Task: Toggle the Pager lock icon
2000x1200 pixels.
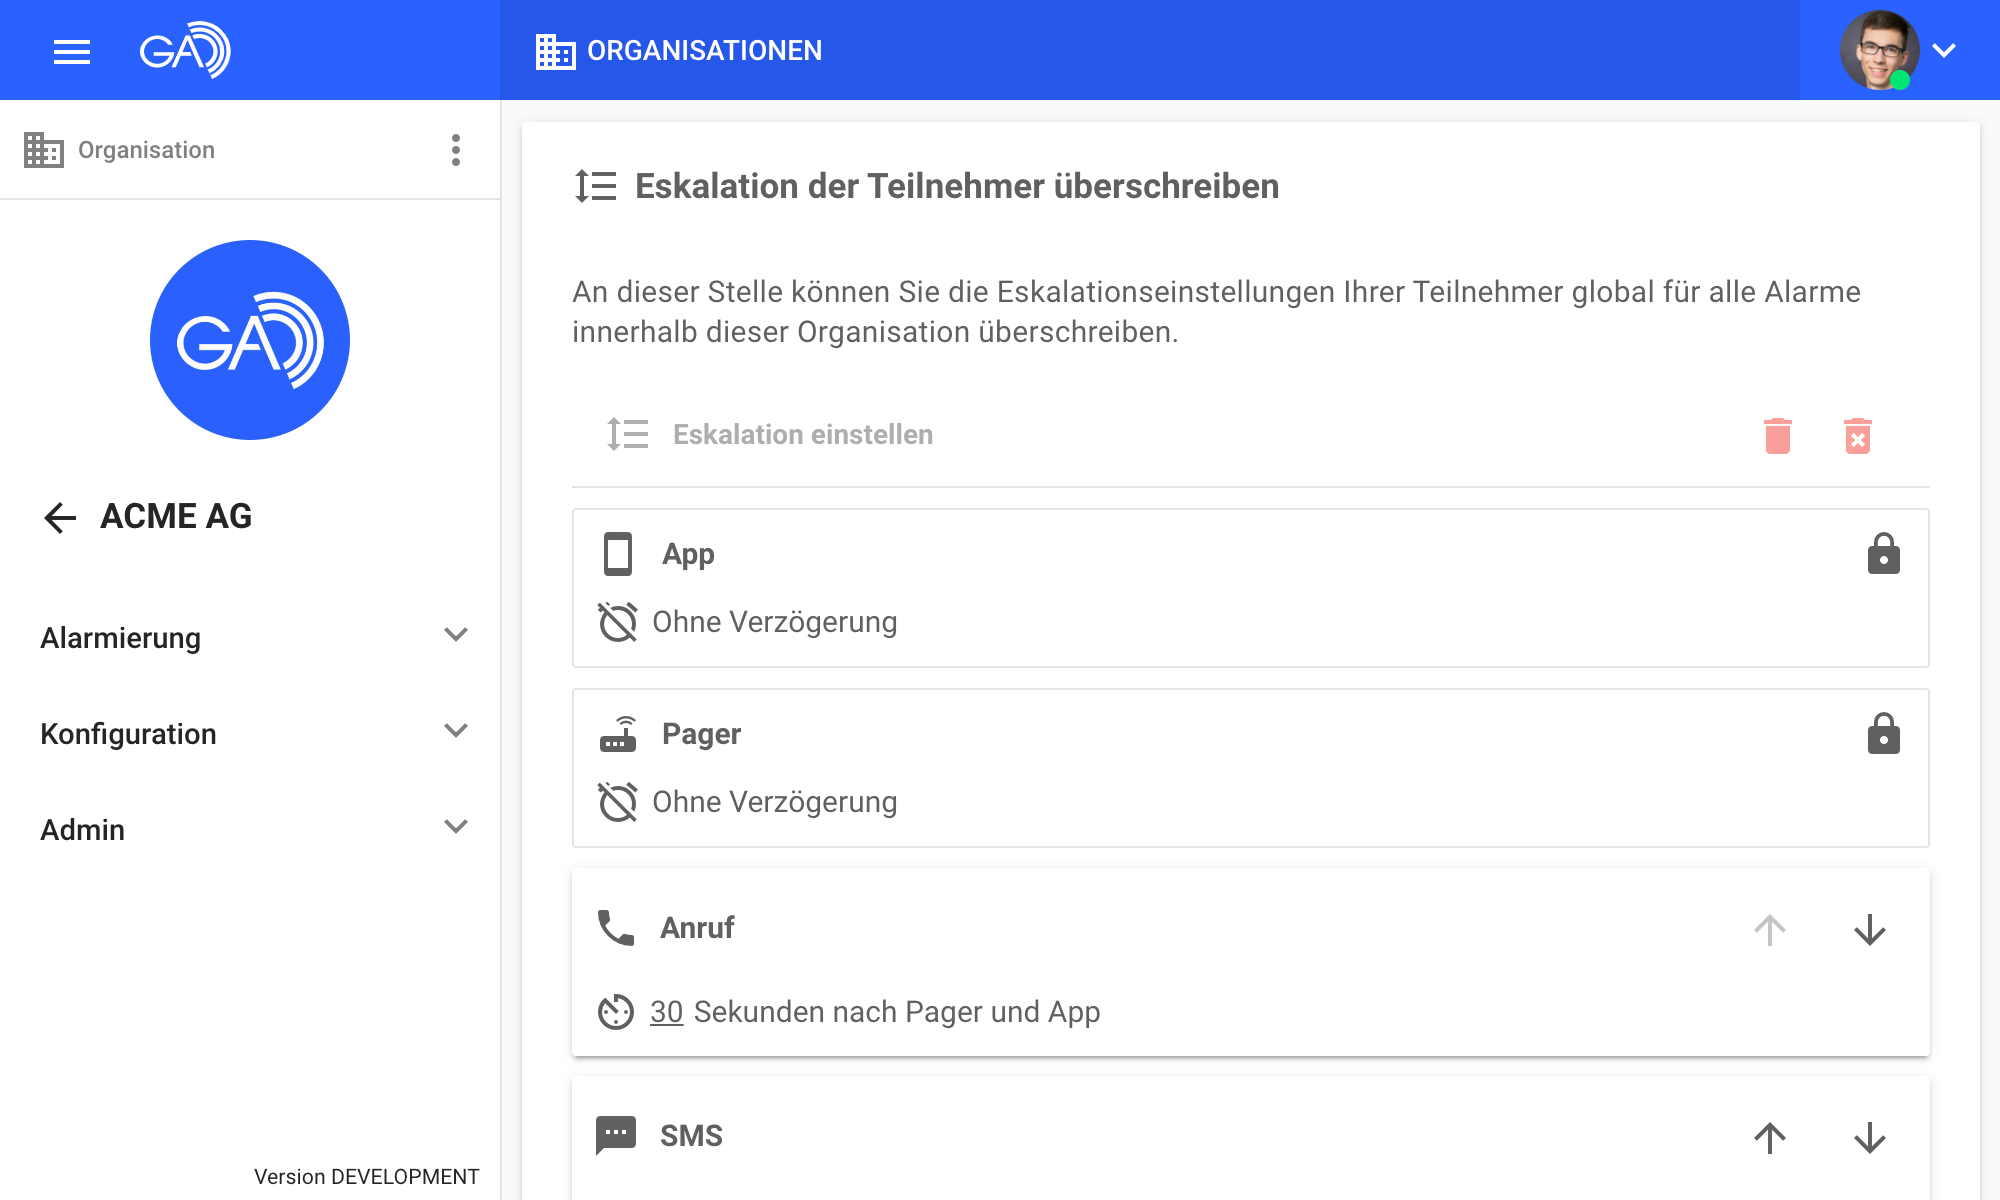Action: (1883, 734)
